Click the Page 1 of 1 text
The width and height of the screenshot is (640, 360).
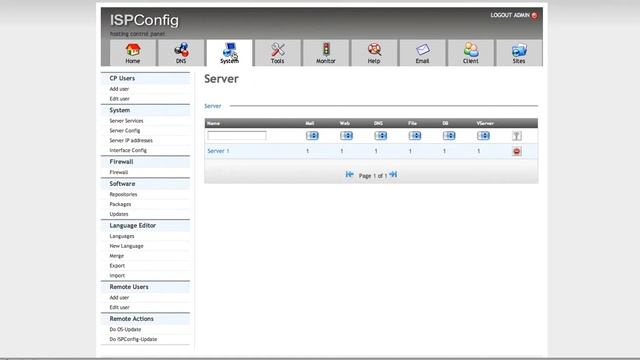[372, 176]
